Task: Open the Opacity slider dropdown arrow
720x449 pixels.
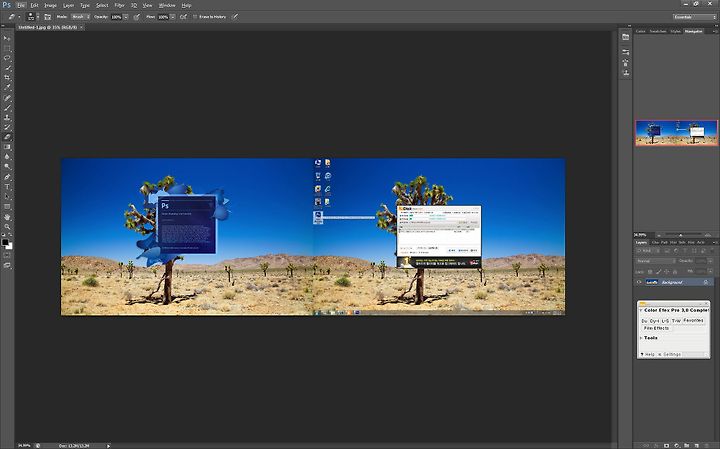Action: point(126,17)
